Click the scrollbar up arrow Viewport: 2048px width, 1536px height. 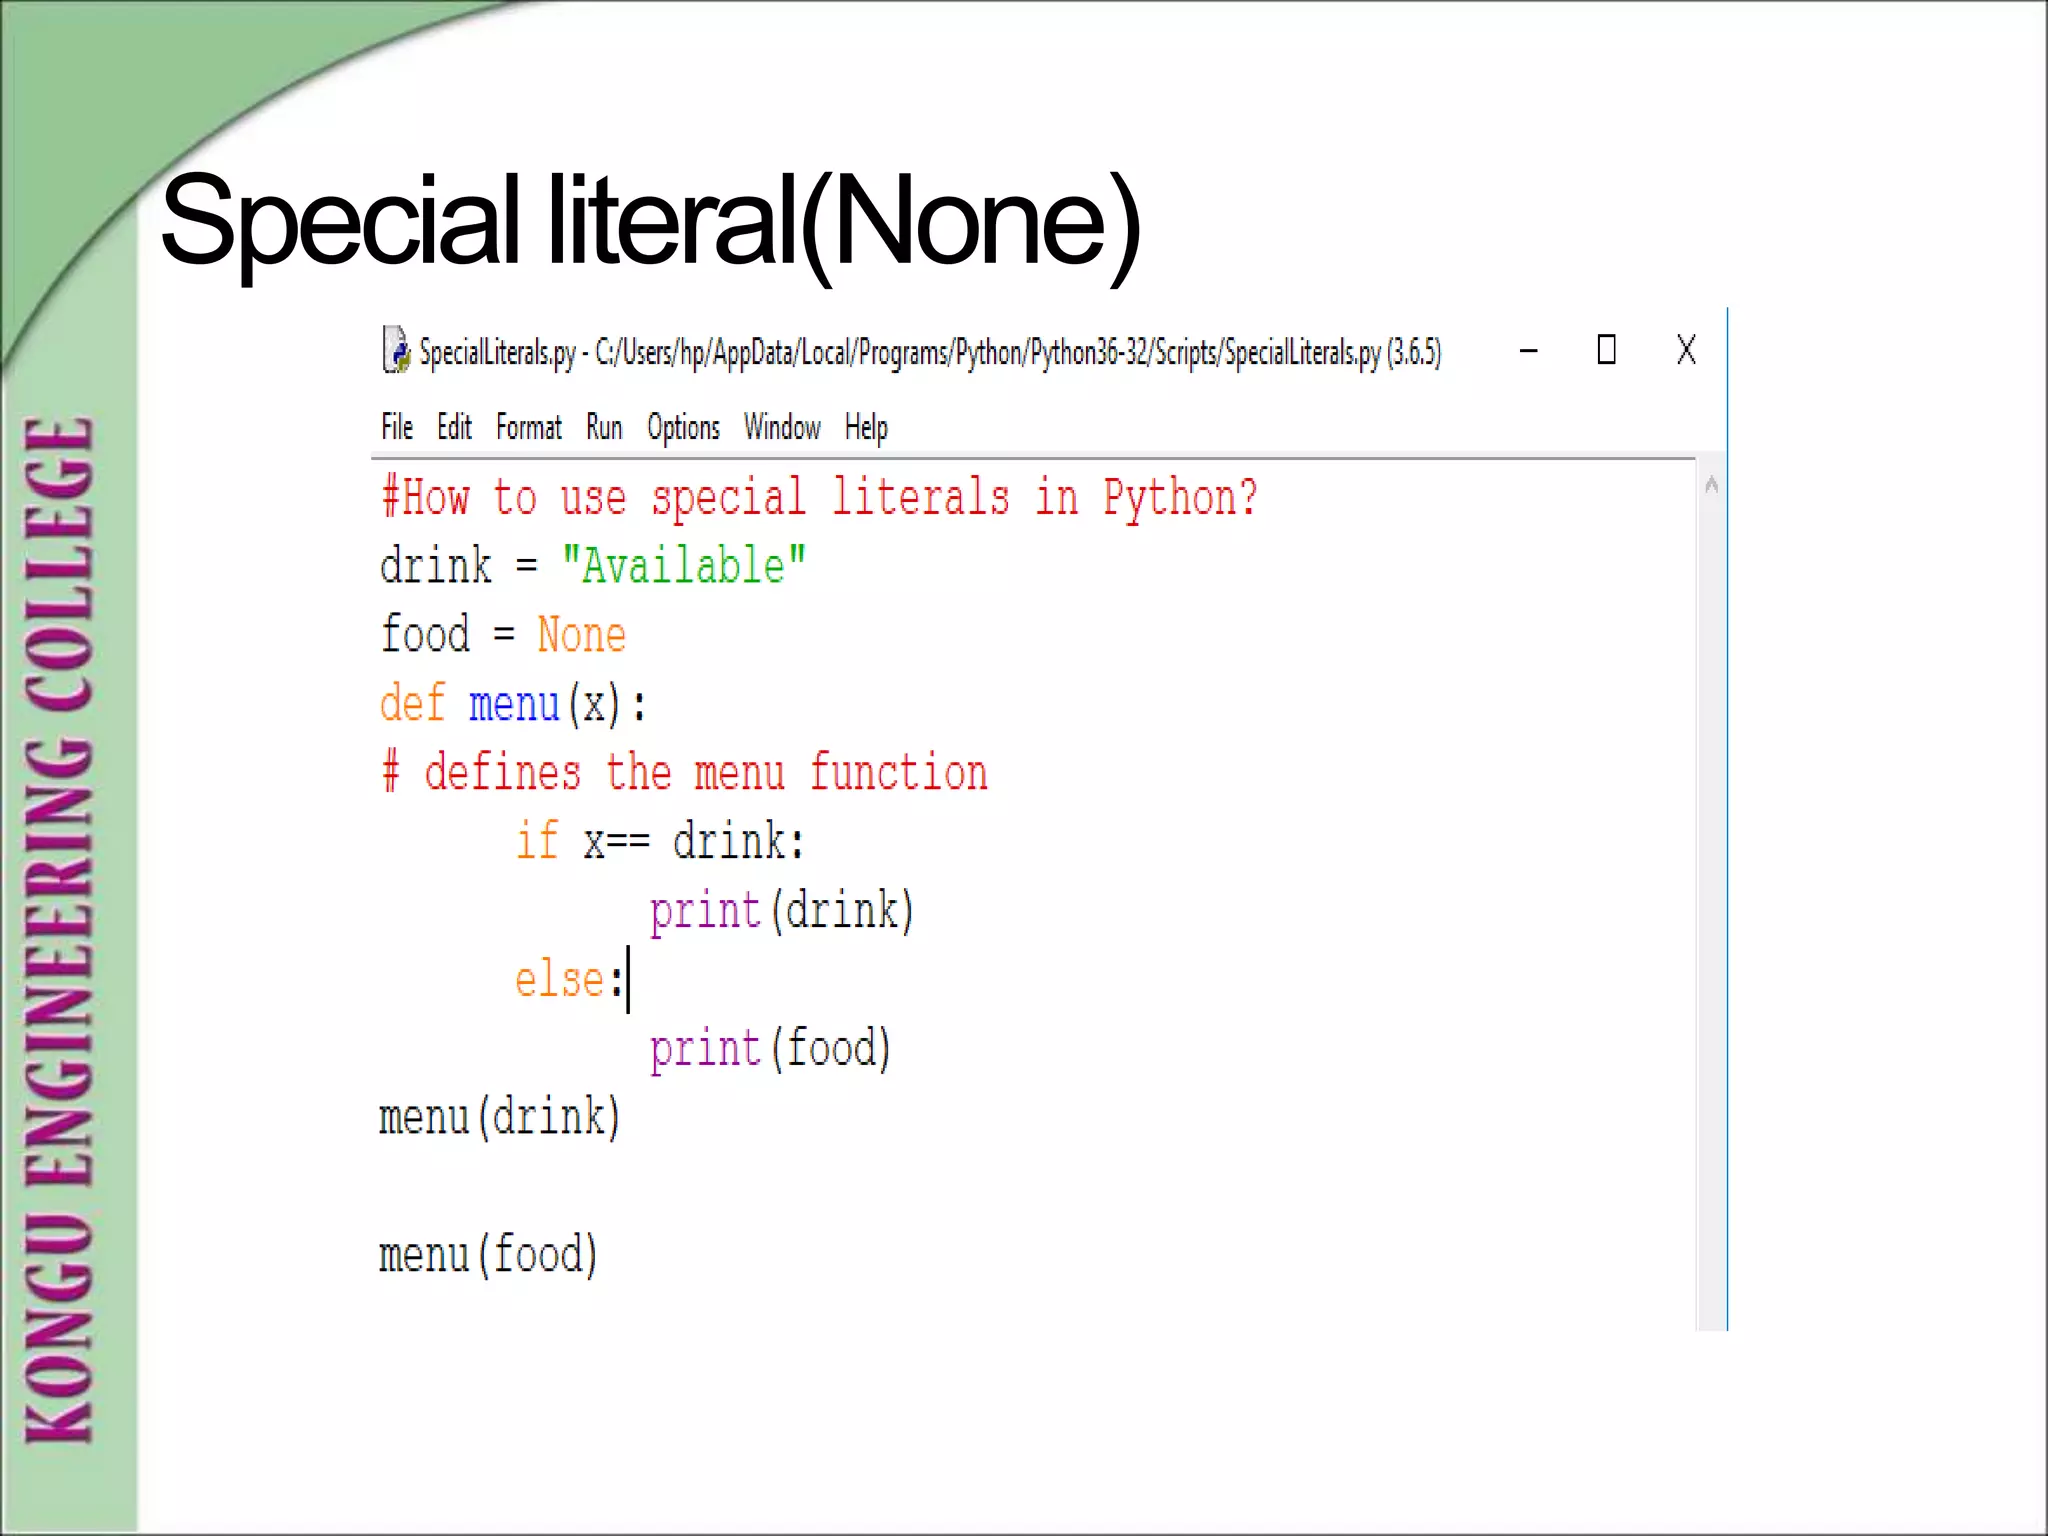pos(1711,486)
